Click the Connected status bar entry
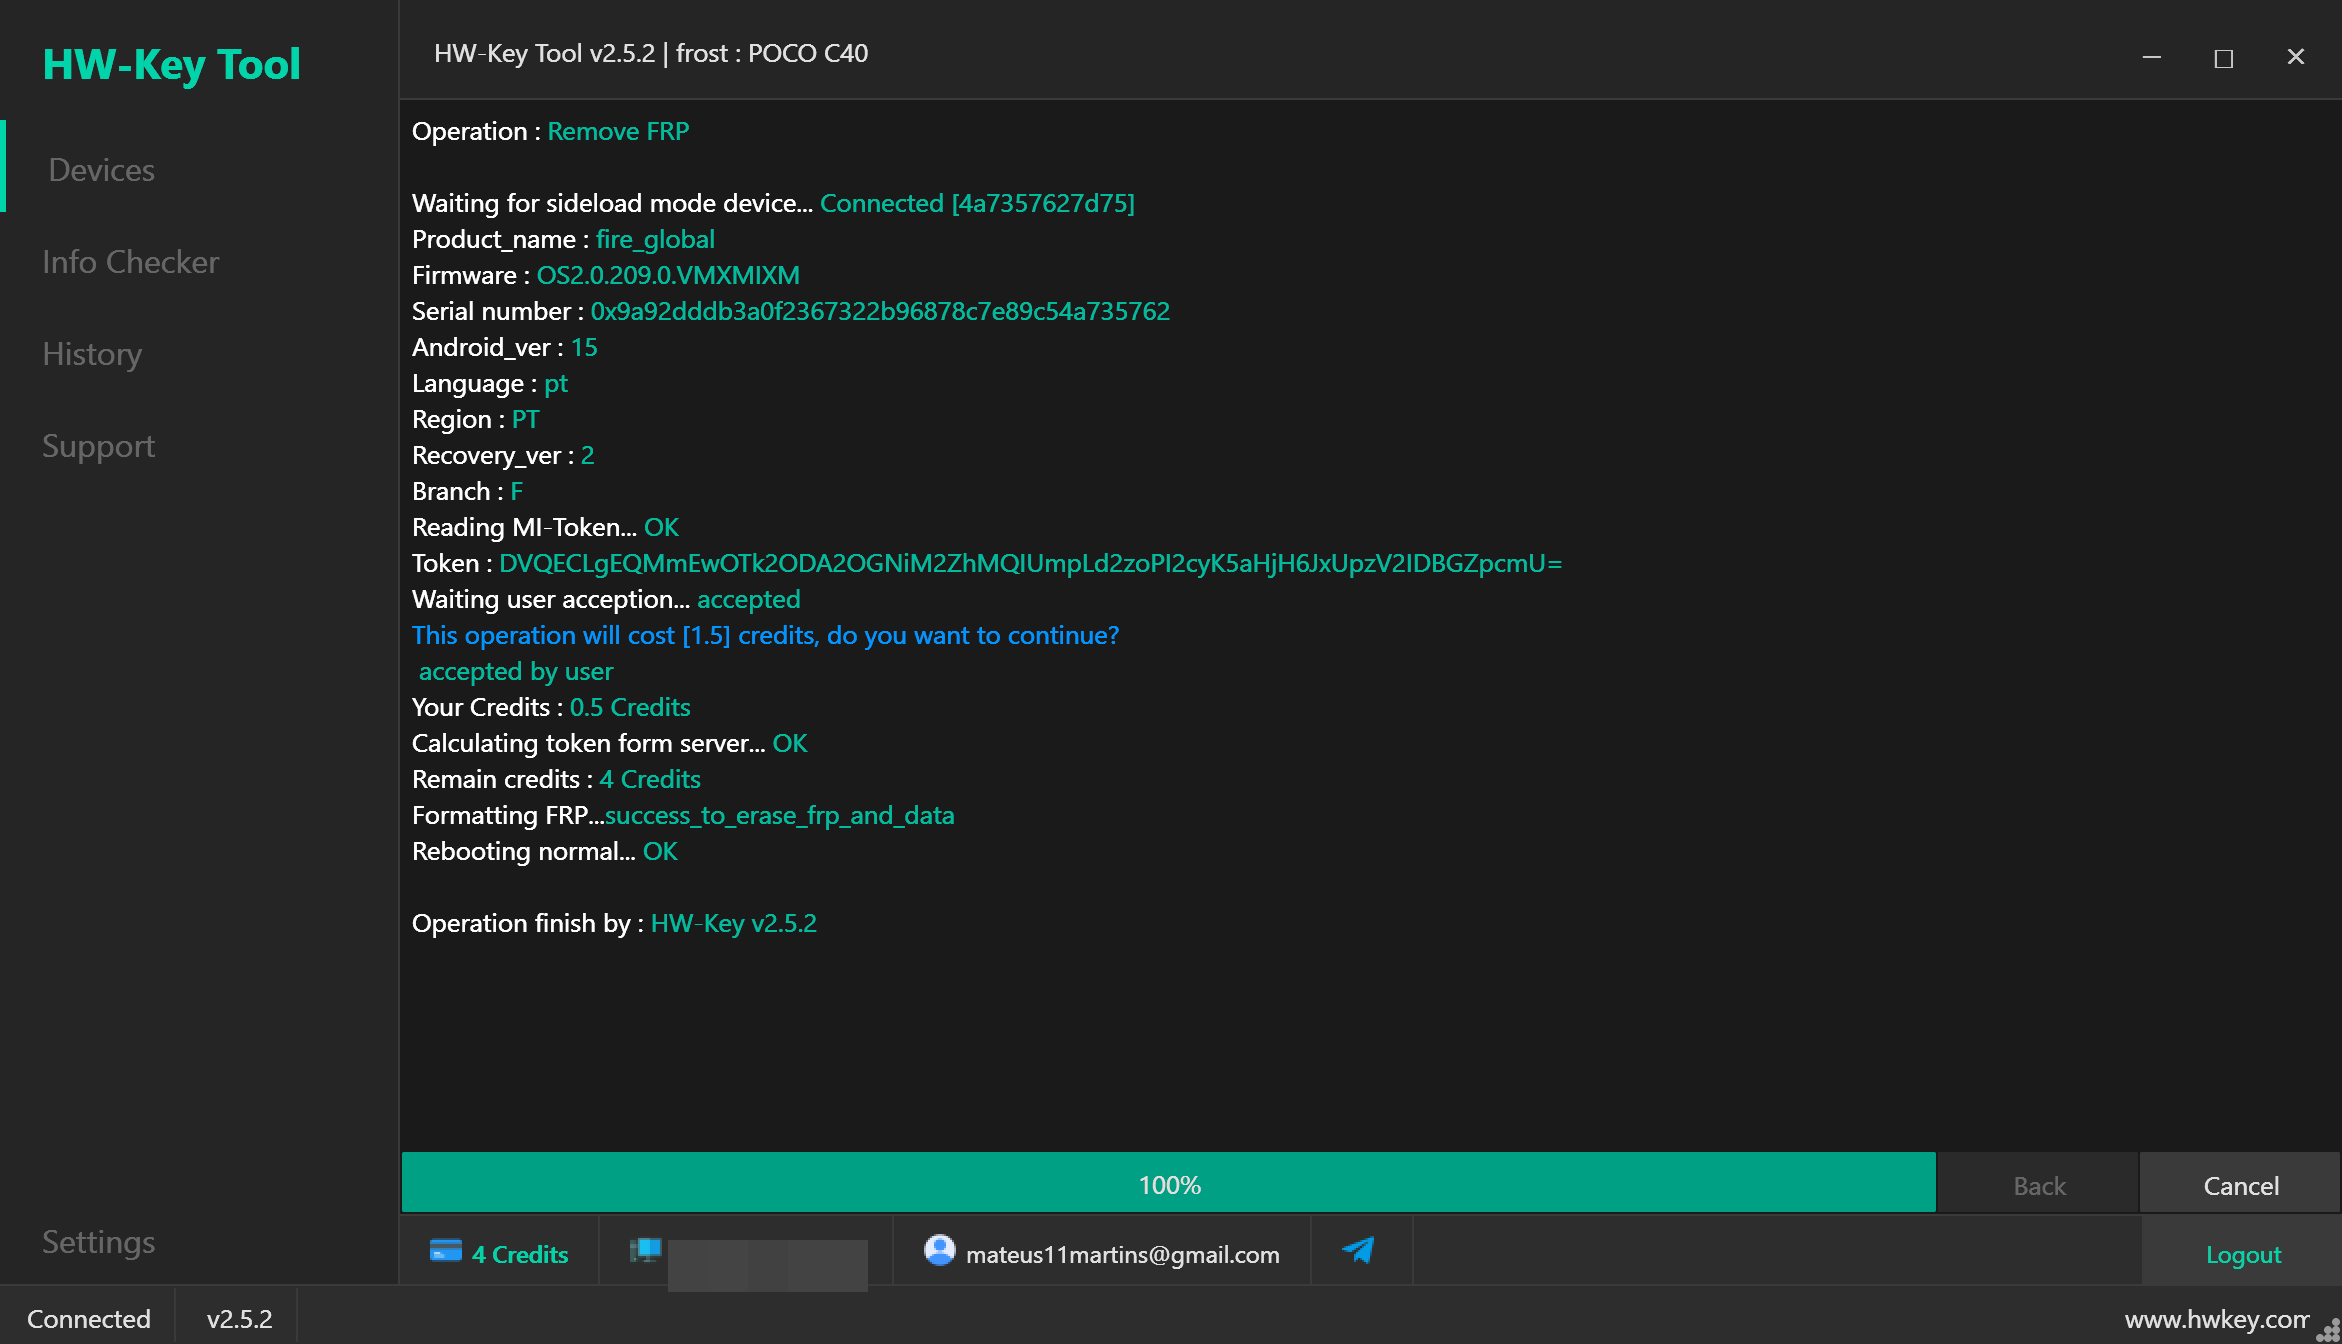The image size is (2342, 1344). (x=89, y=1319)
